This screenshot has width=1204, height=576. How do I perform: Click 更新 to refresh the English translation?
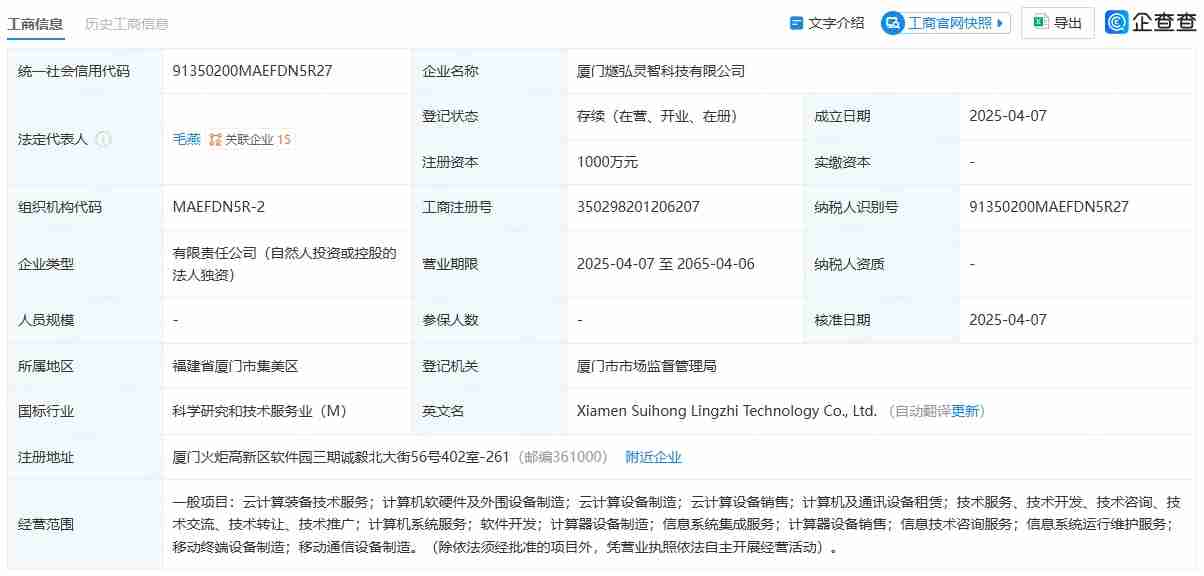pos(963,410)
